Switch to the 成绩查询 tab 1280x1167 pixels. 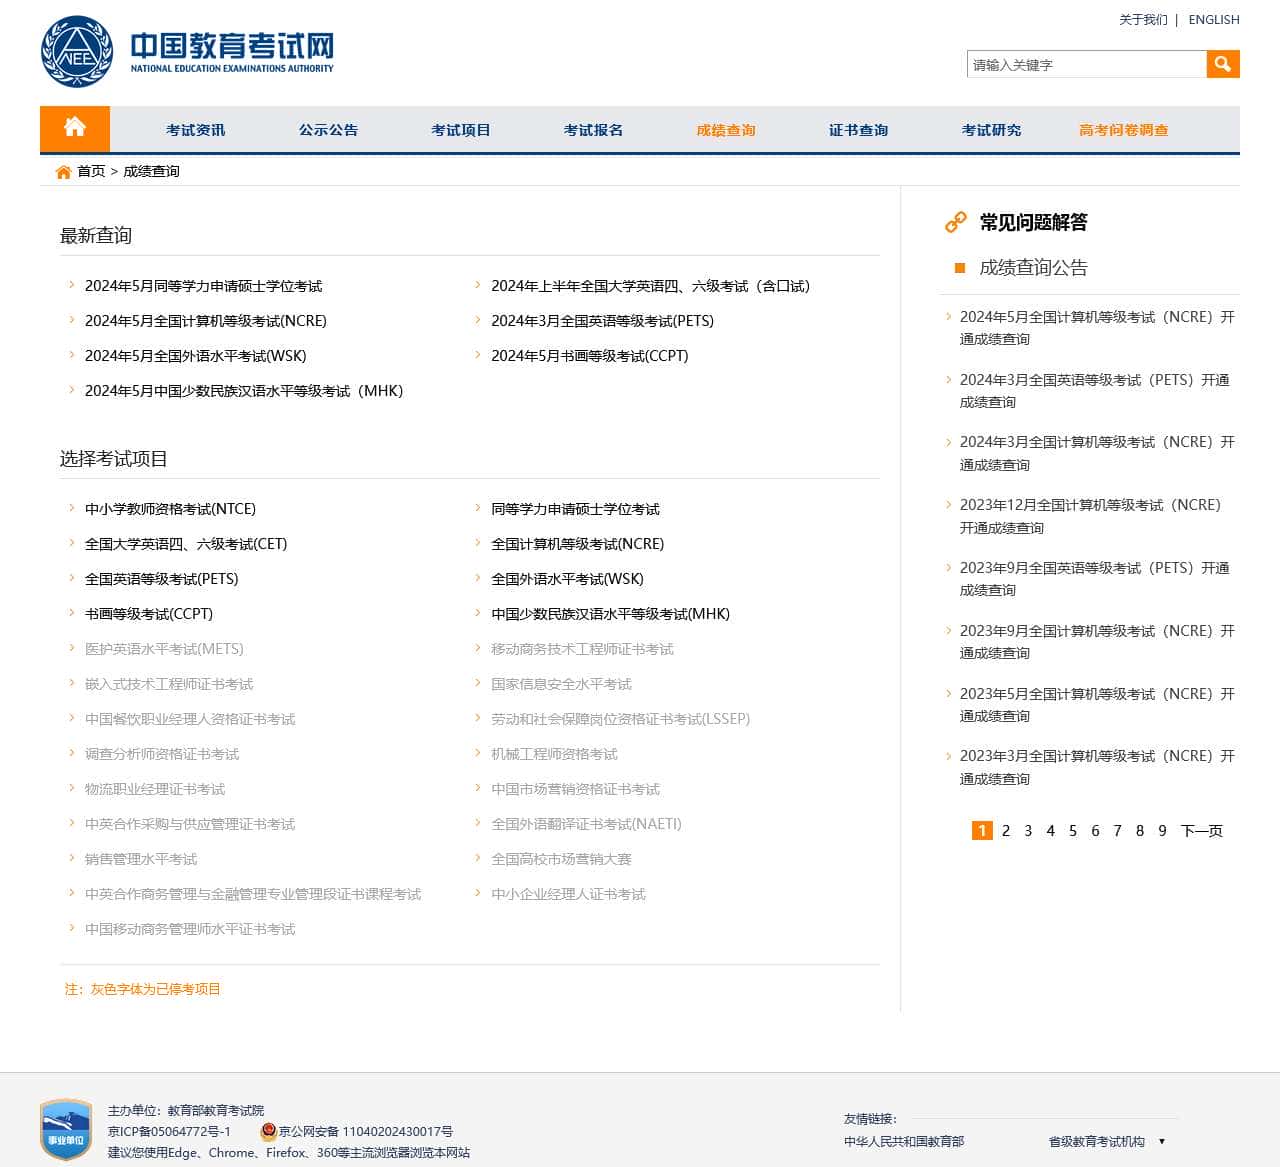(x=724, y=129)
